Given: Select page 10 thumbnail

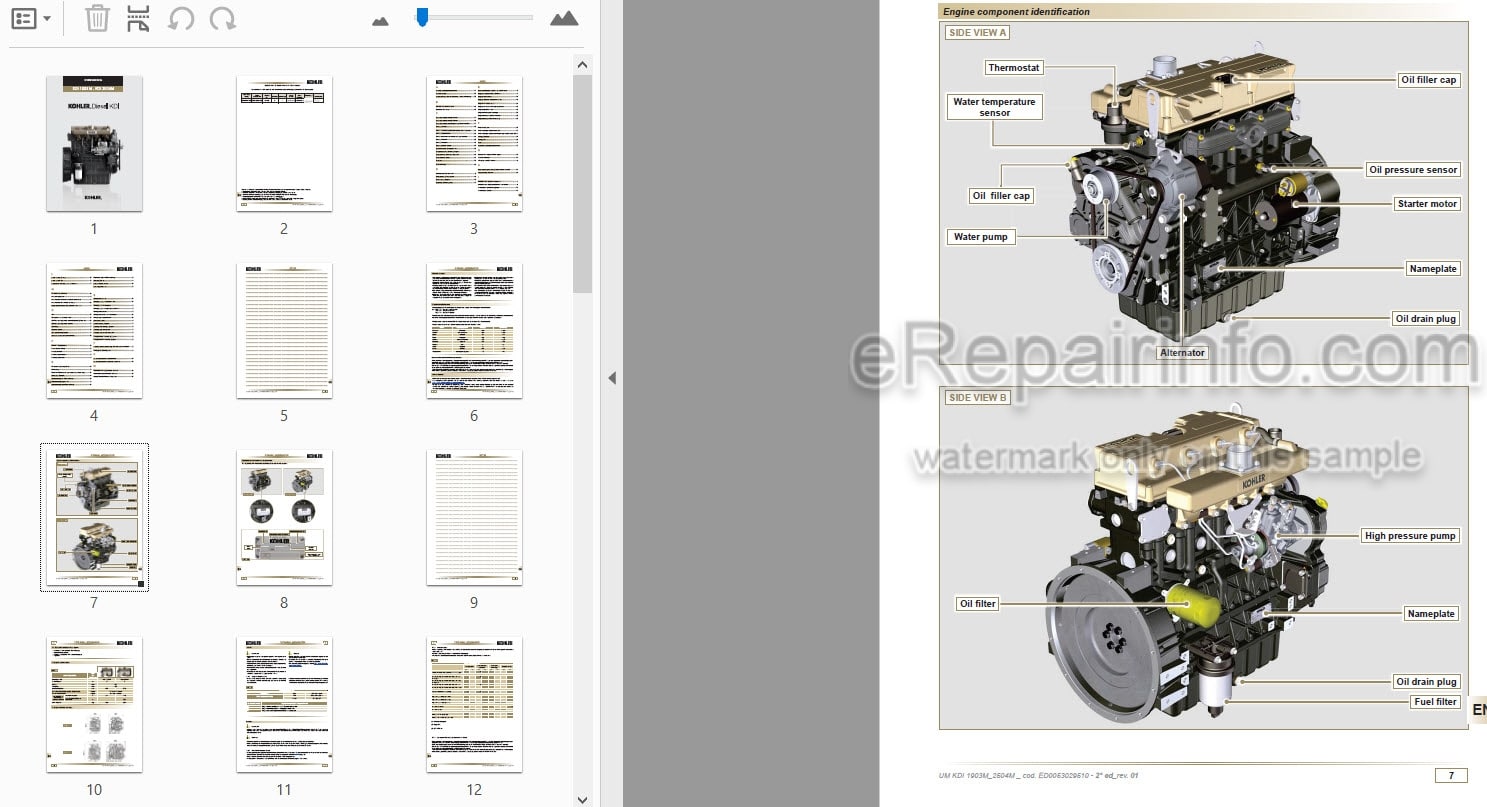Looking at the screenshot, I should tap(94, 705).
